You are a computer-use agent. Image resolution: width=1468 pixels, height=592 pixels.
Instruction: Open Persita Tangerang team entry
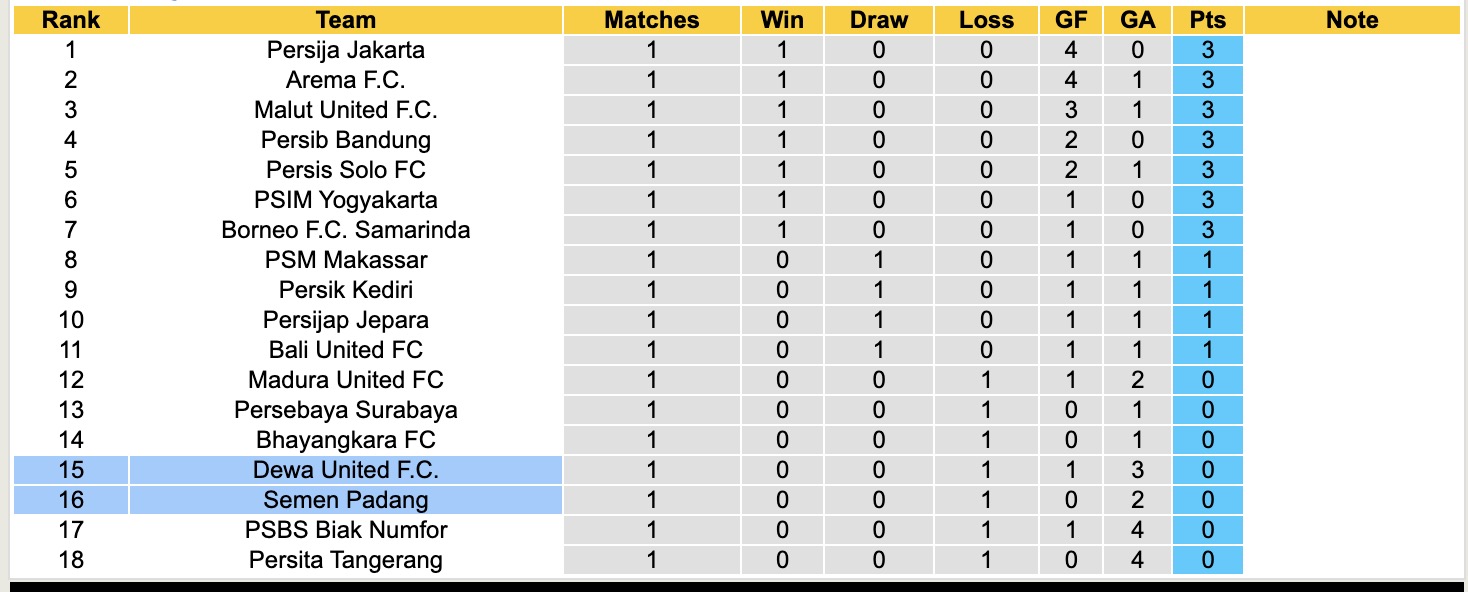click(345, 560)
